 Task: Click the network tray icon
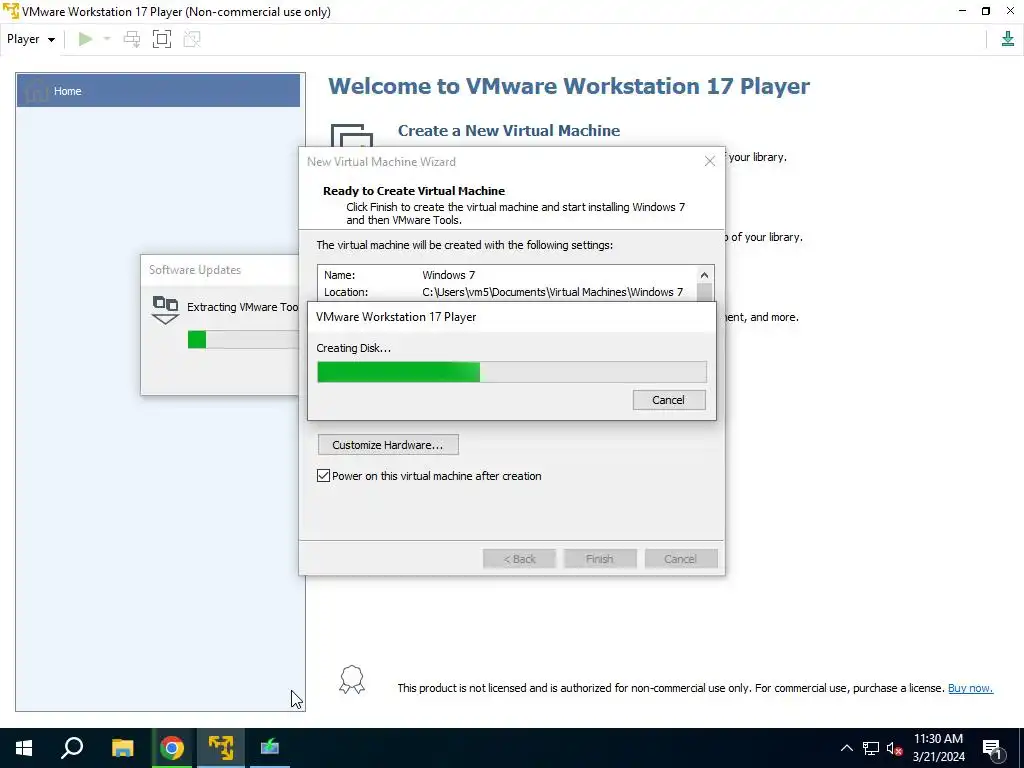coord(871,748)
